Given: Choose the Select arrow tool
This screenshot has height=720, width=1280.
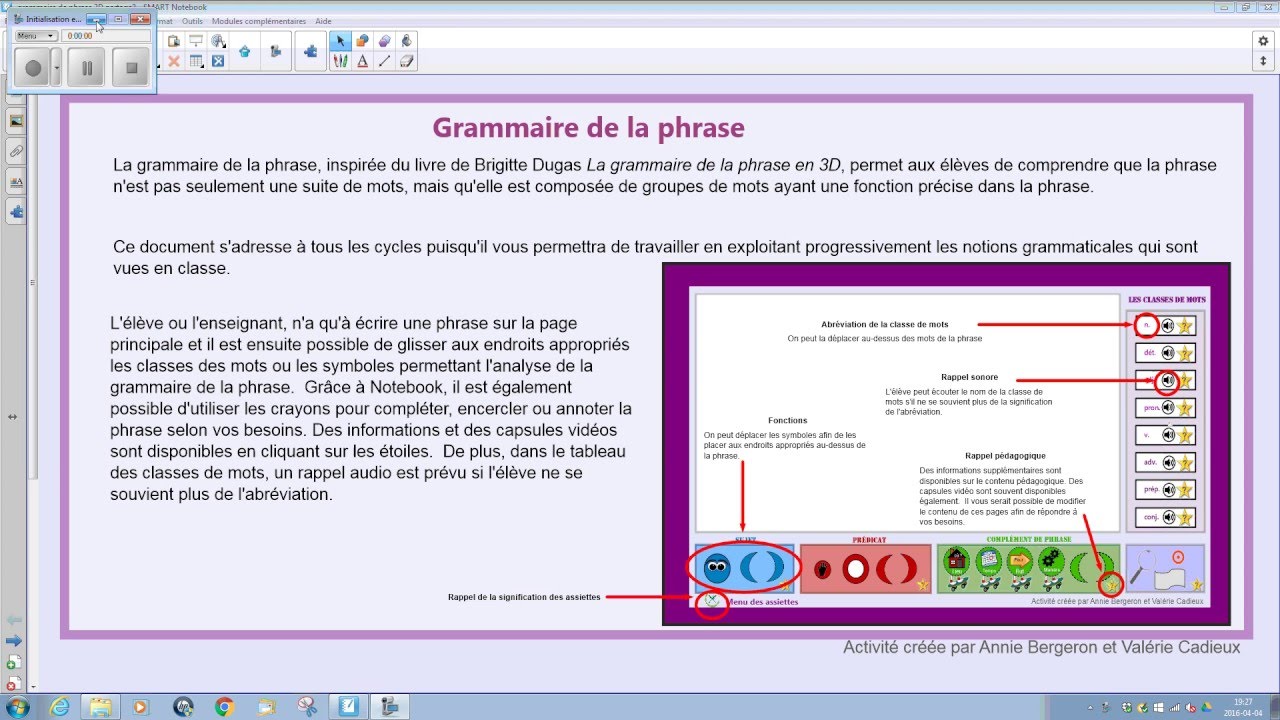Looking at the screenshot, I should (x=340, y=41).
